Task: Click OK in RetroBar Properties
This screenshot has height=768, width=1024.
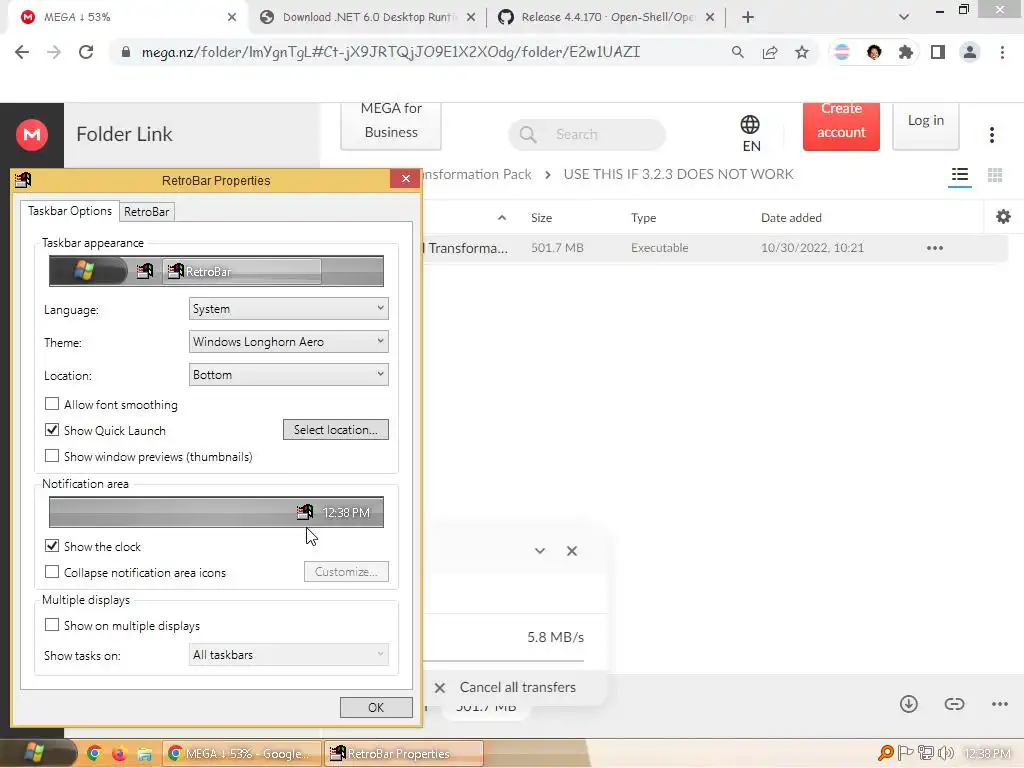Action: click(376, 707)
